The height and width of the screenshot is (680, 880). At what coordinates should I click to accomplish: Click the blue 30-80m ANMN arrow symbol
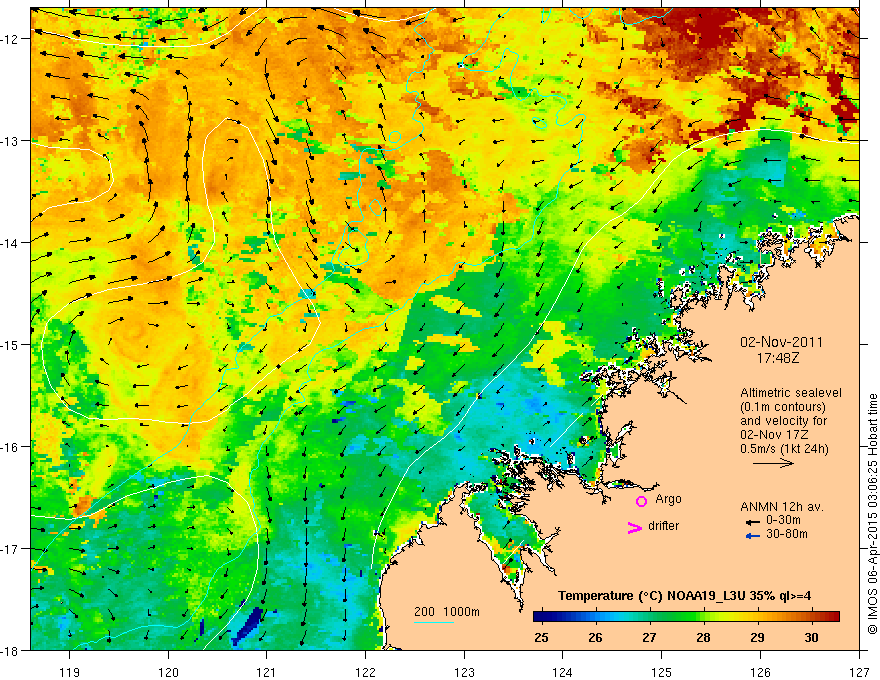pyautogui.click(x=753, y=536)
